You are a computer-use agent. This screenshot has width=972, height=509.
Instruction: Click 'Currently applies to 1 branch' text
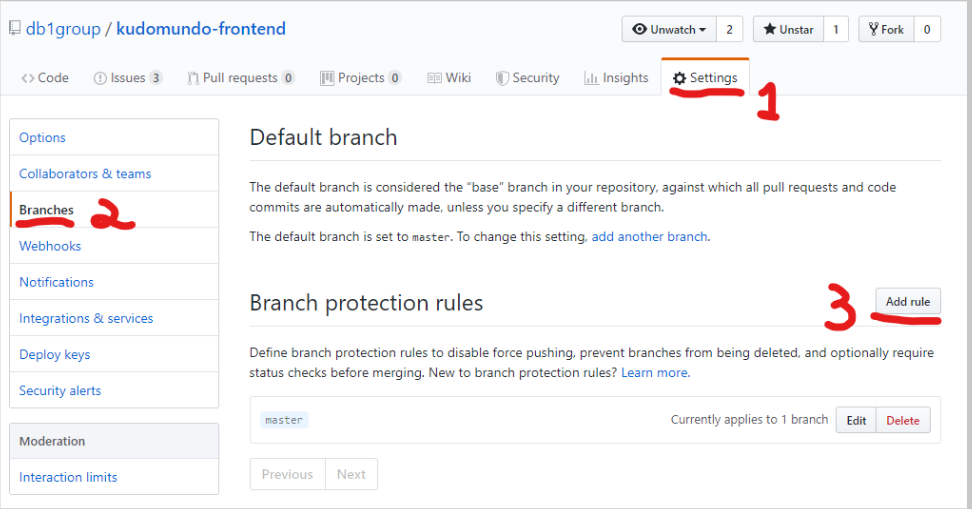tap(749, 420)
